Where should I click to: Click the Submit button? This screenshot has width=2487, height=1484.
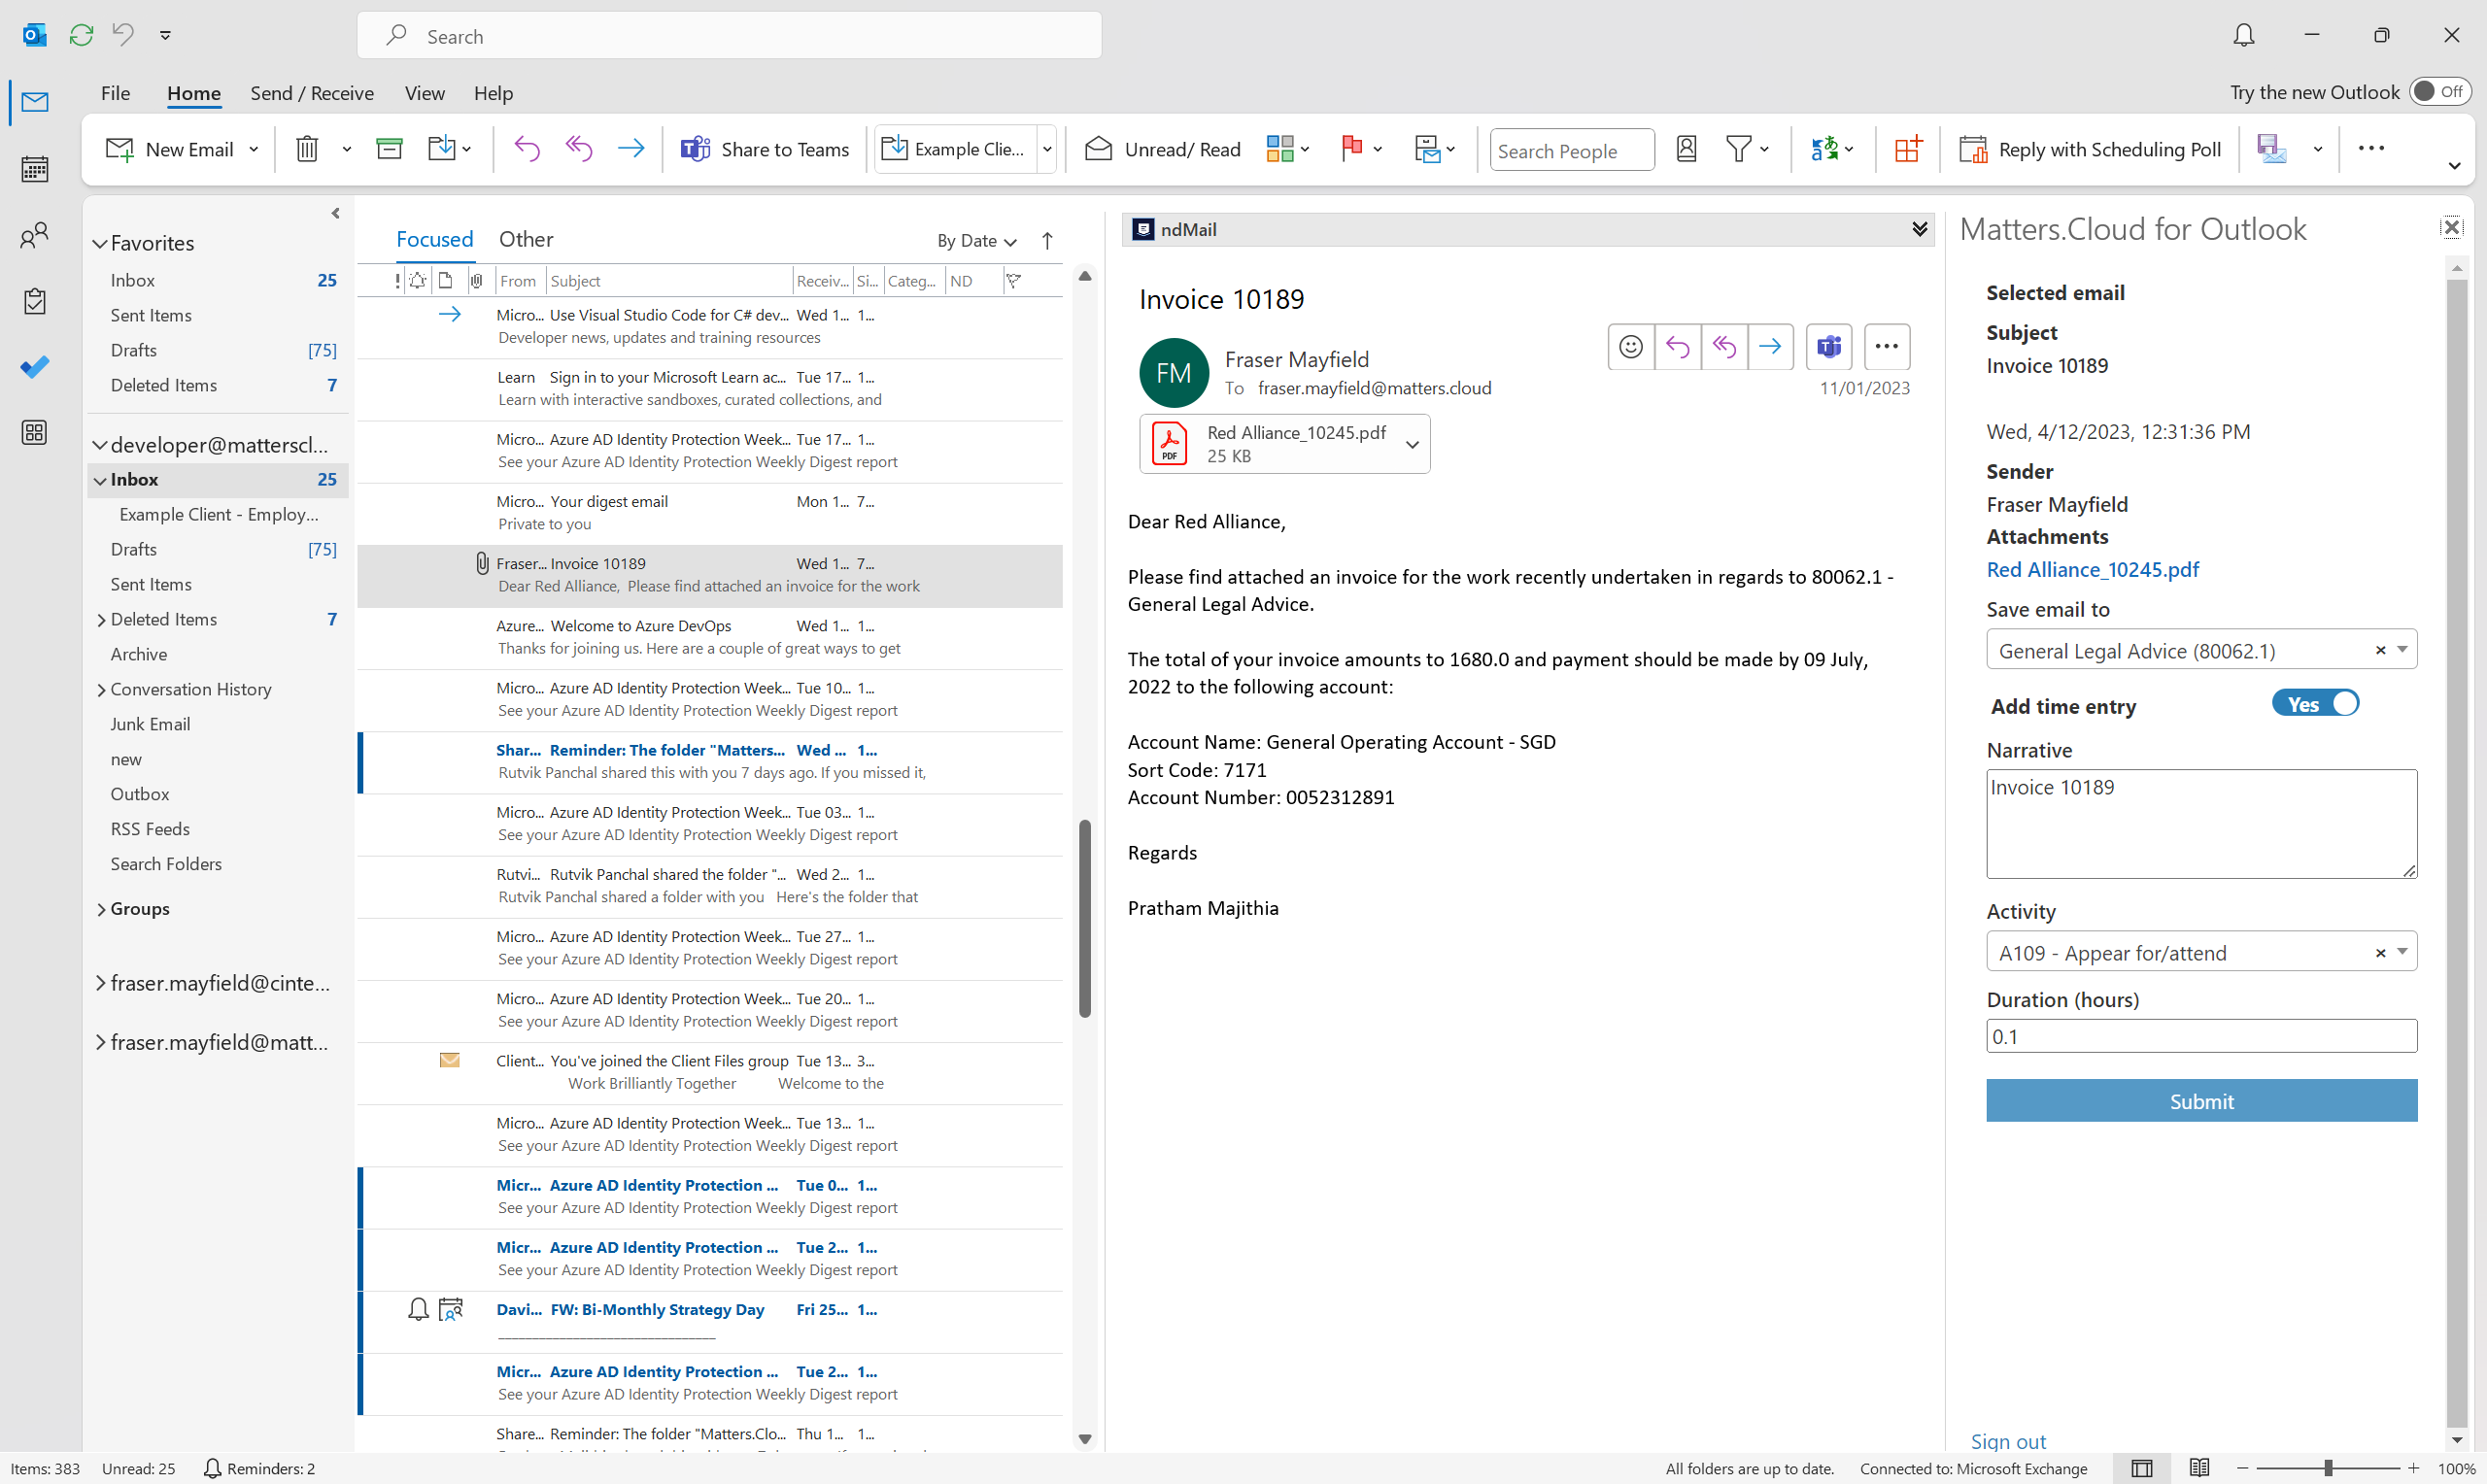click(x=2201, y=1100)
